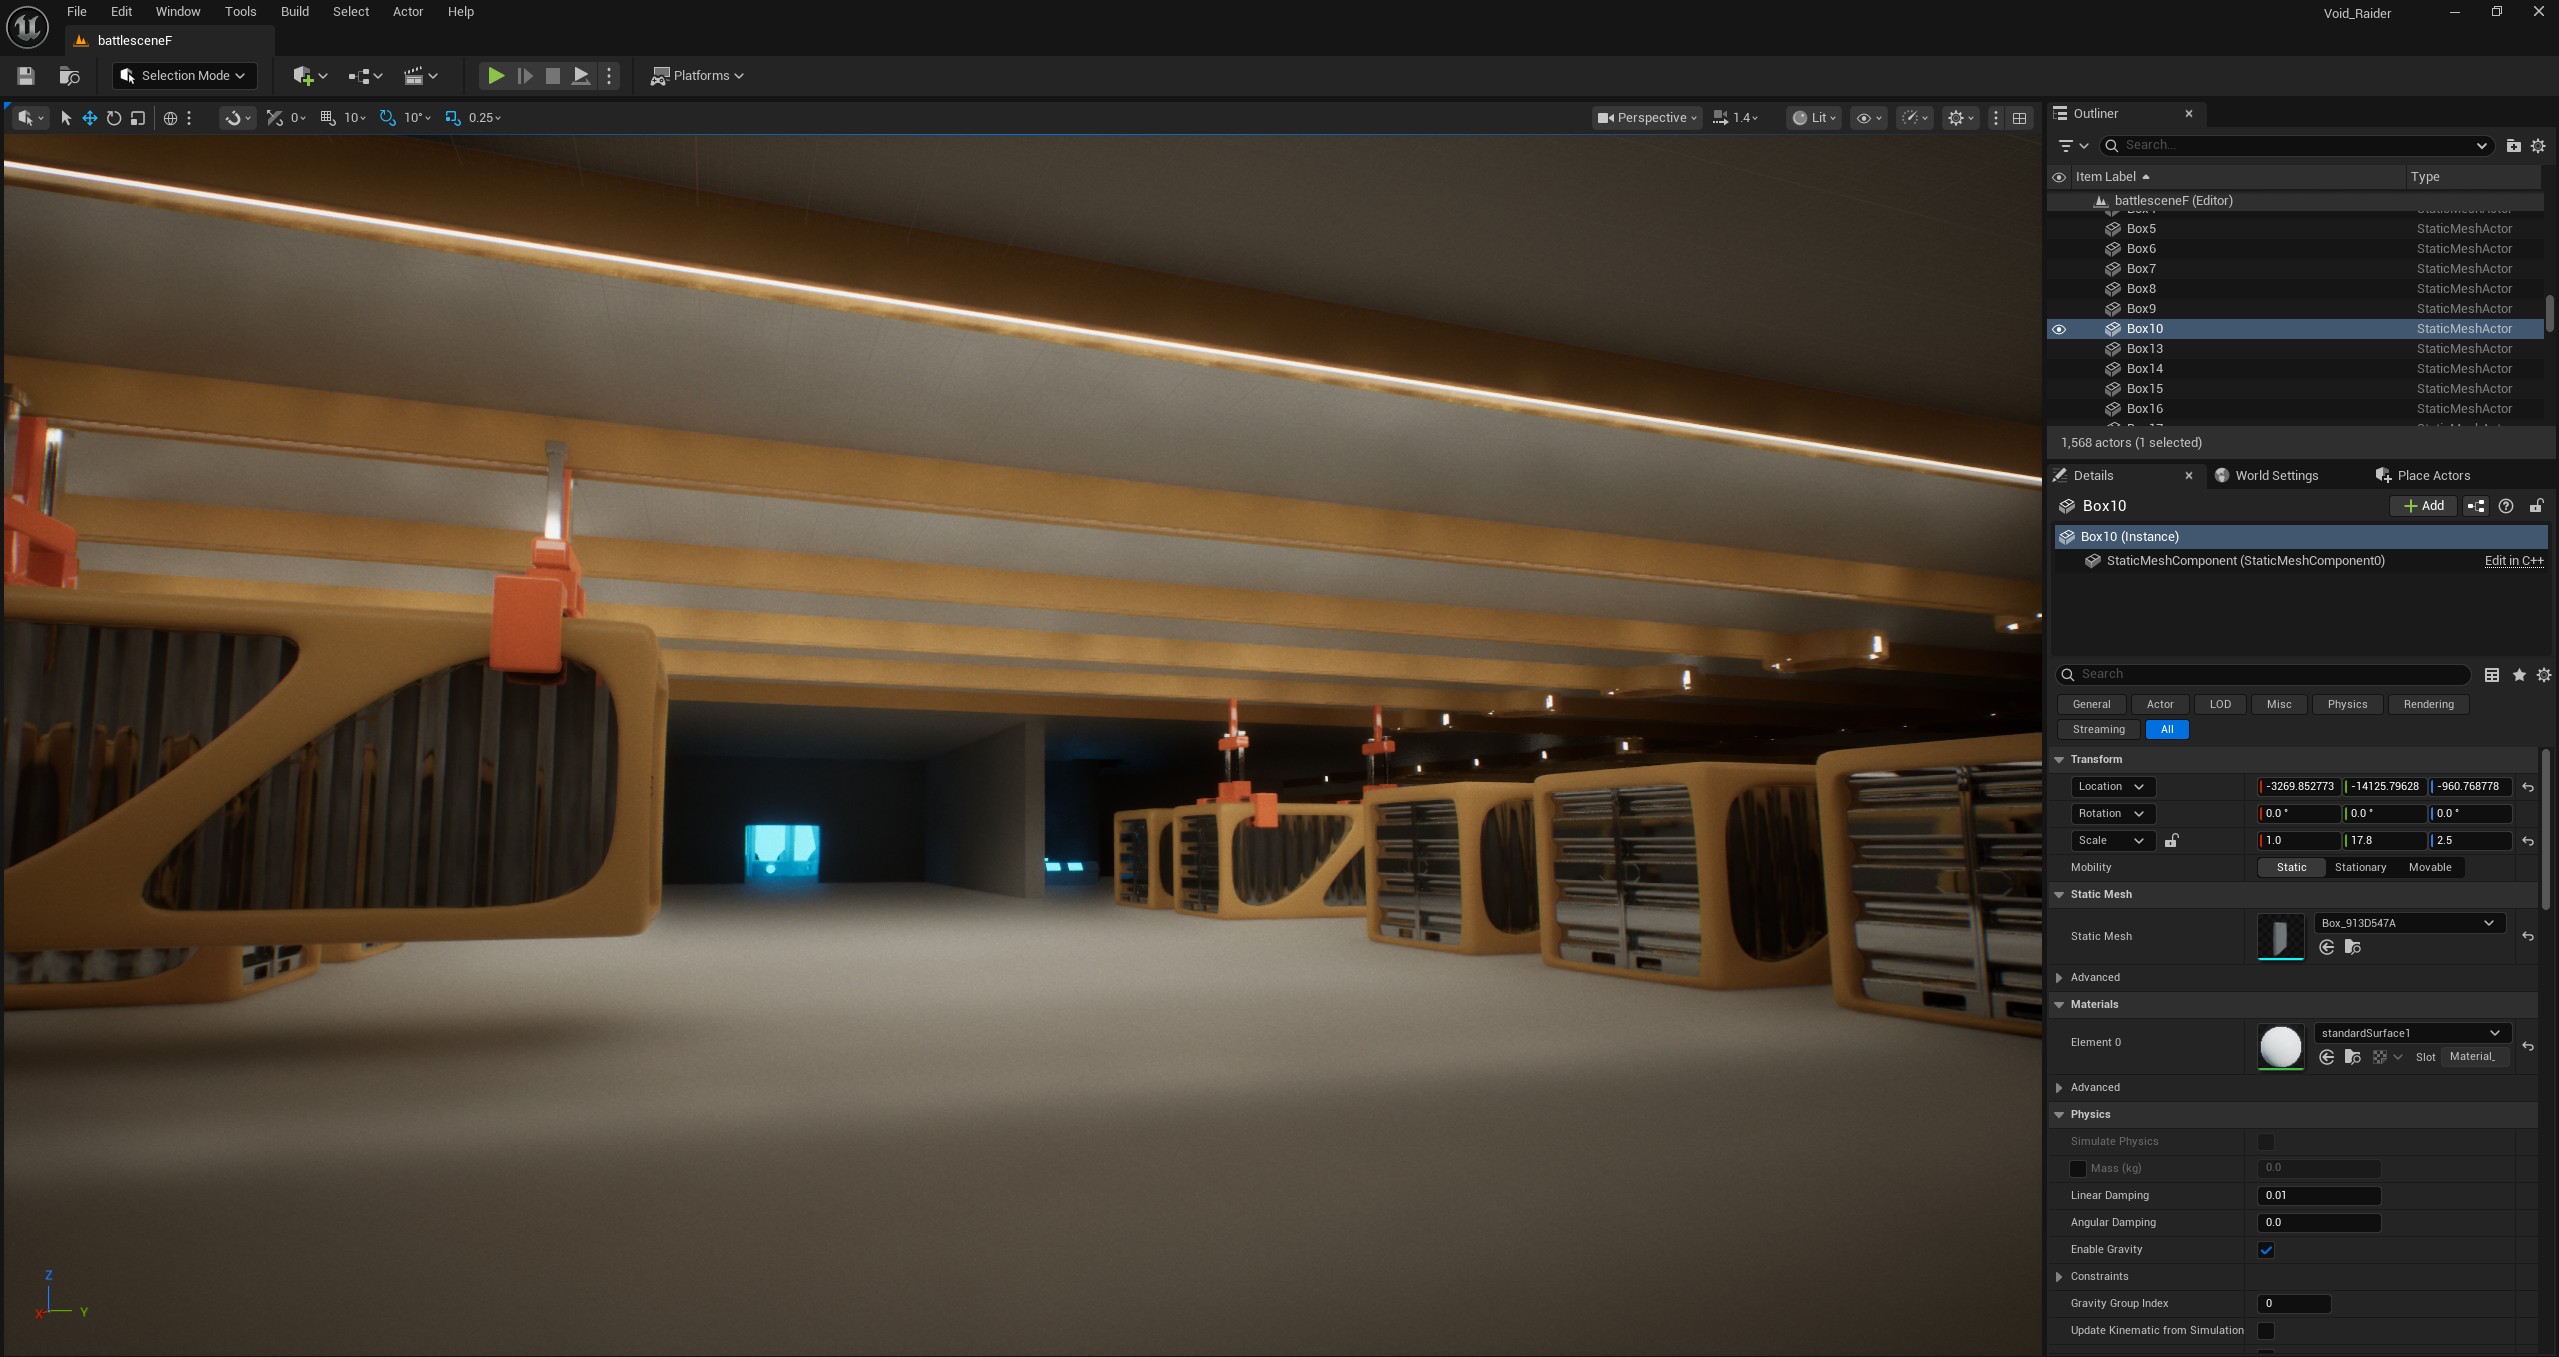Viewport: 2559px width, 1357px height.
Task: Click the scale tool icon in viewport
Action: [x=138, y=118]
